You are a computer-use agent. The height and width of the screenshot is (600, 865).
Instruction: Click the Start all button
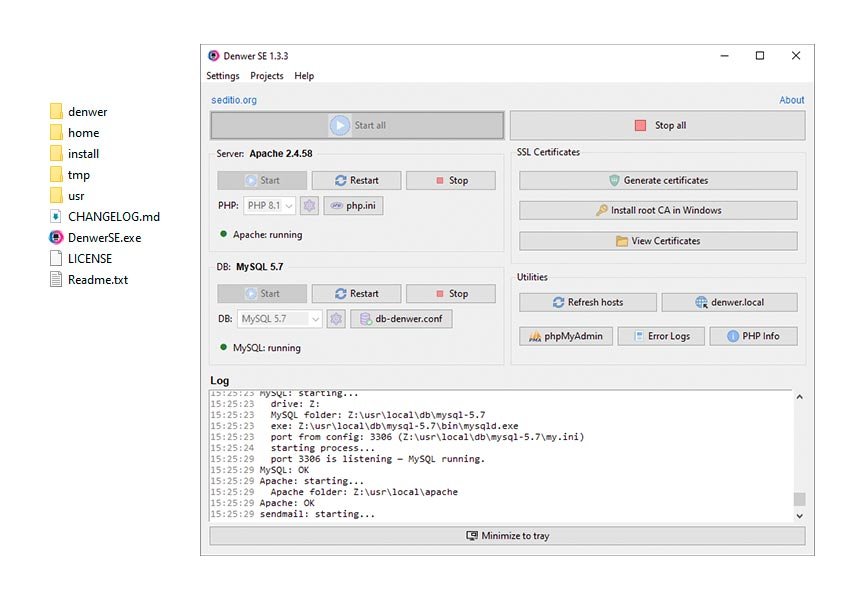[x=357, y=125]
